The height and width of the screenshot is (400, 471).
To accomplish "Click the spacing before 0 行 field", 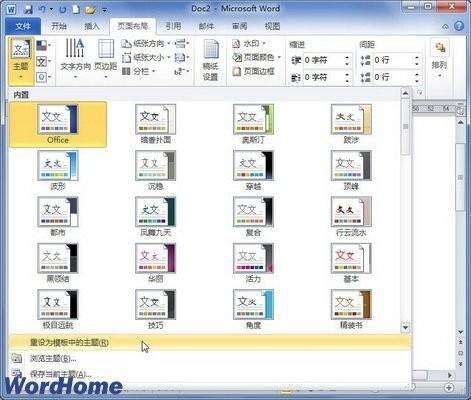I will click(393, 60).
